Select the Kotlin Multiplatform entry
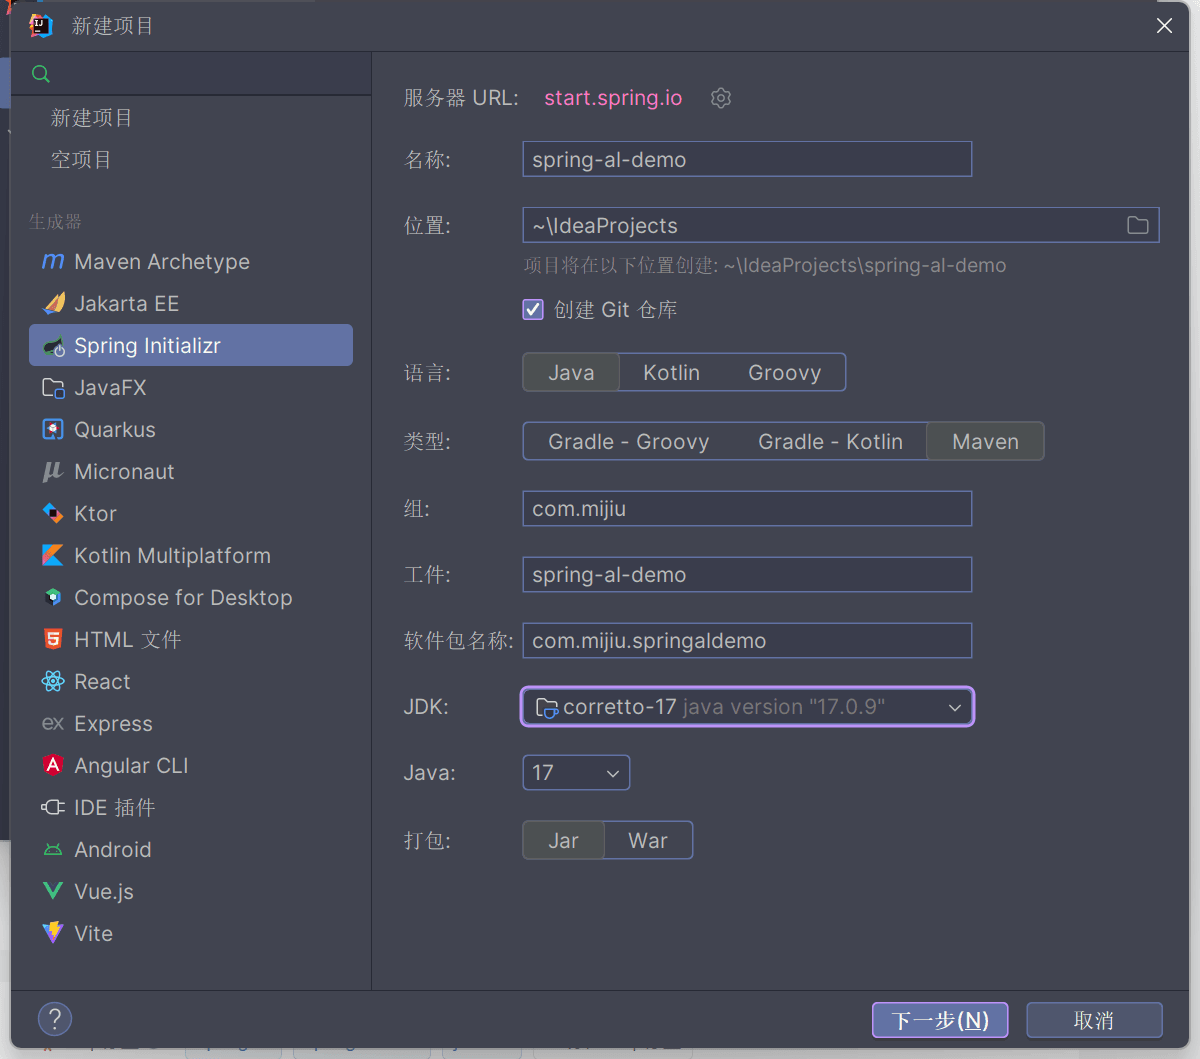The width and height of the screenshot is (1200, 1059). point(190,556)
